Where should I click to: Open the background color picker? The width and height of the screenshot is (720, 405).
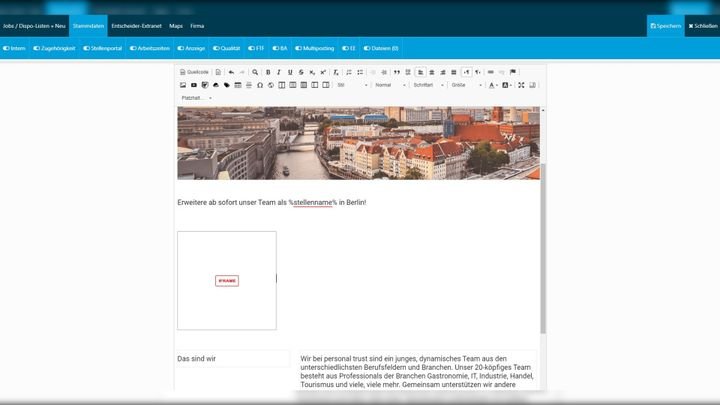click(507, 85)
